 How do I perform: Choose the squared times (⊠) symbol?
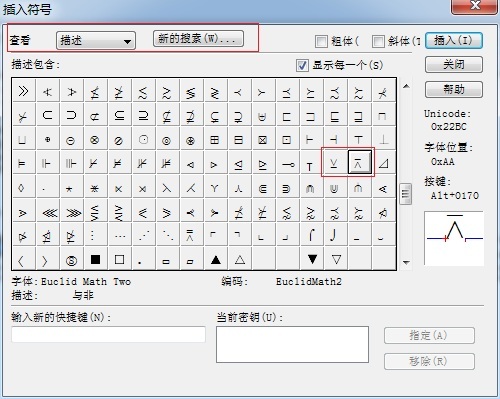(x=263, y=139)
